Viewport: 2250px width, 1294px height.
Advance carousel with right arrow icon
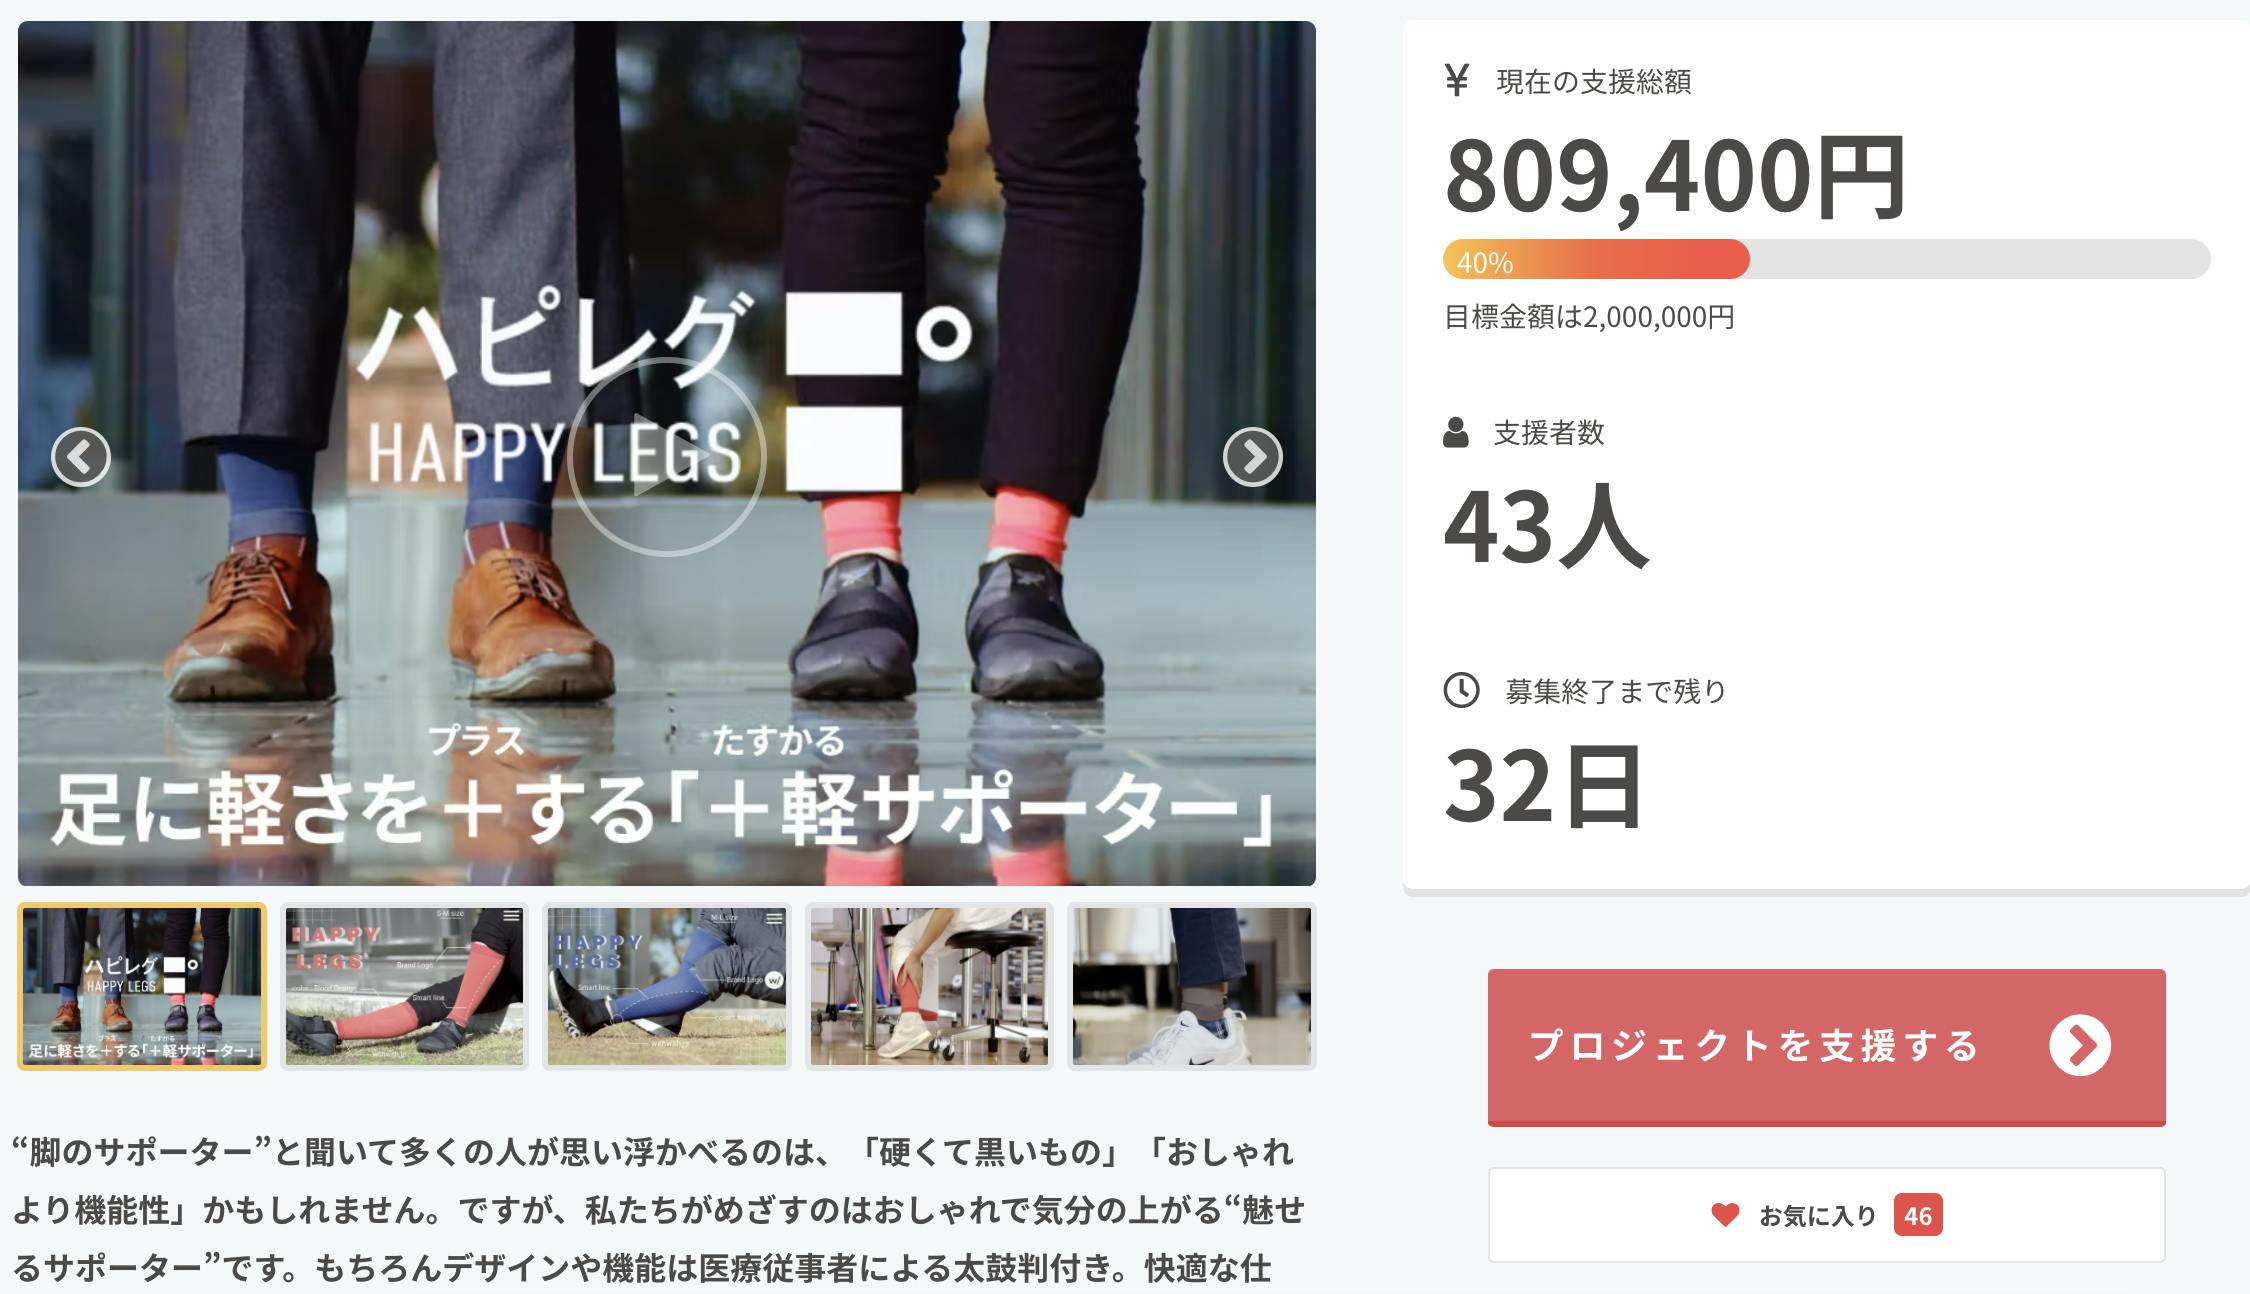tap(1252, 457)
